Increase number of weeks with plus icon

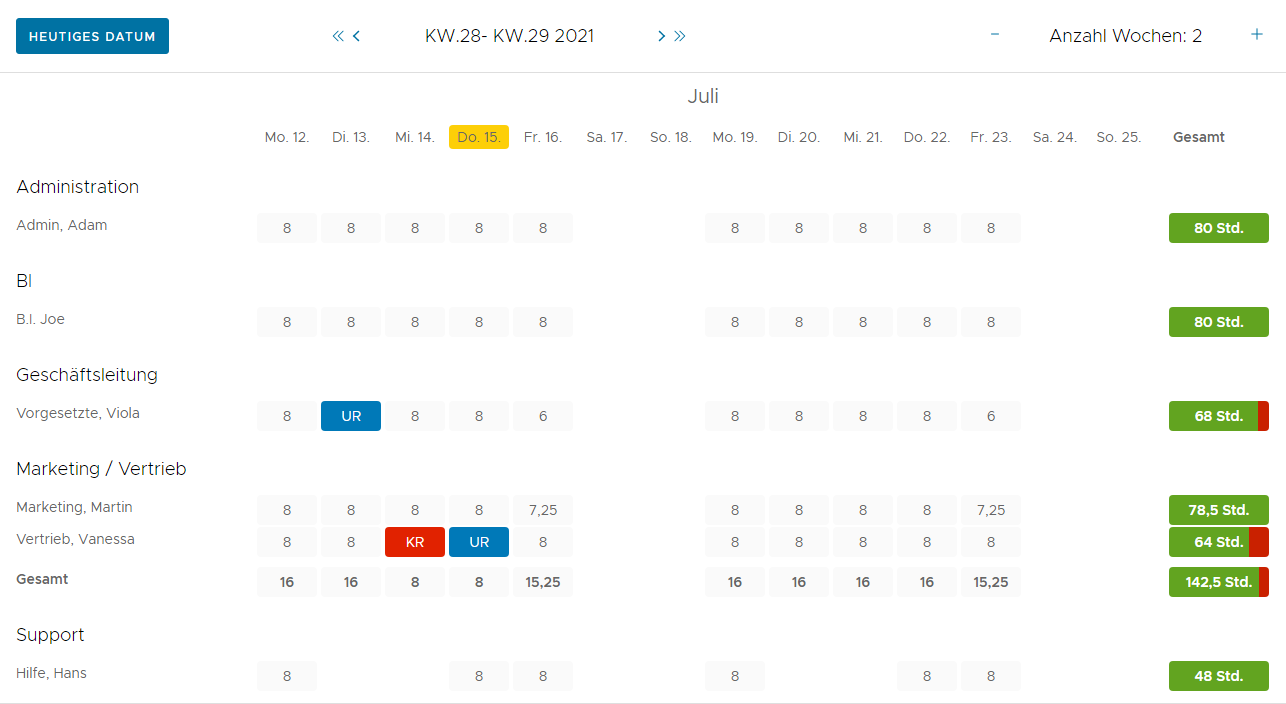click(x=1257, y=35)
